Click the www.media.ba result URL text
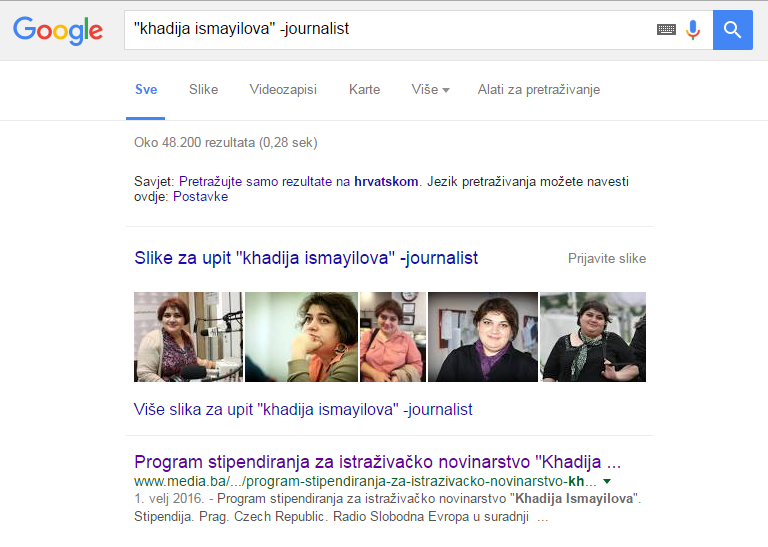 365,481
